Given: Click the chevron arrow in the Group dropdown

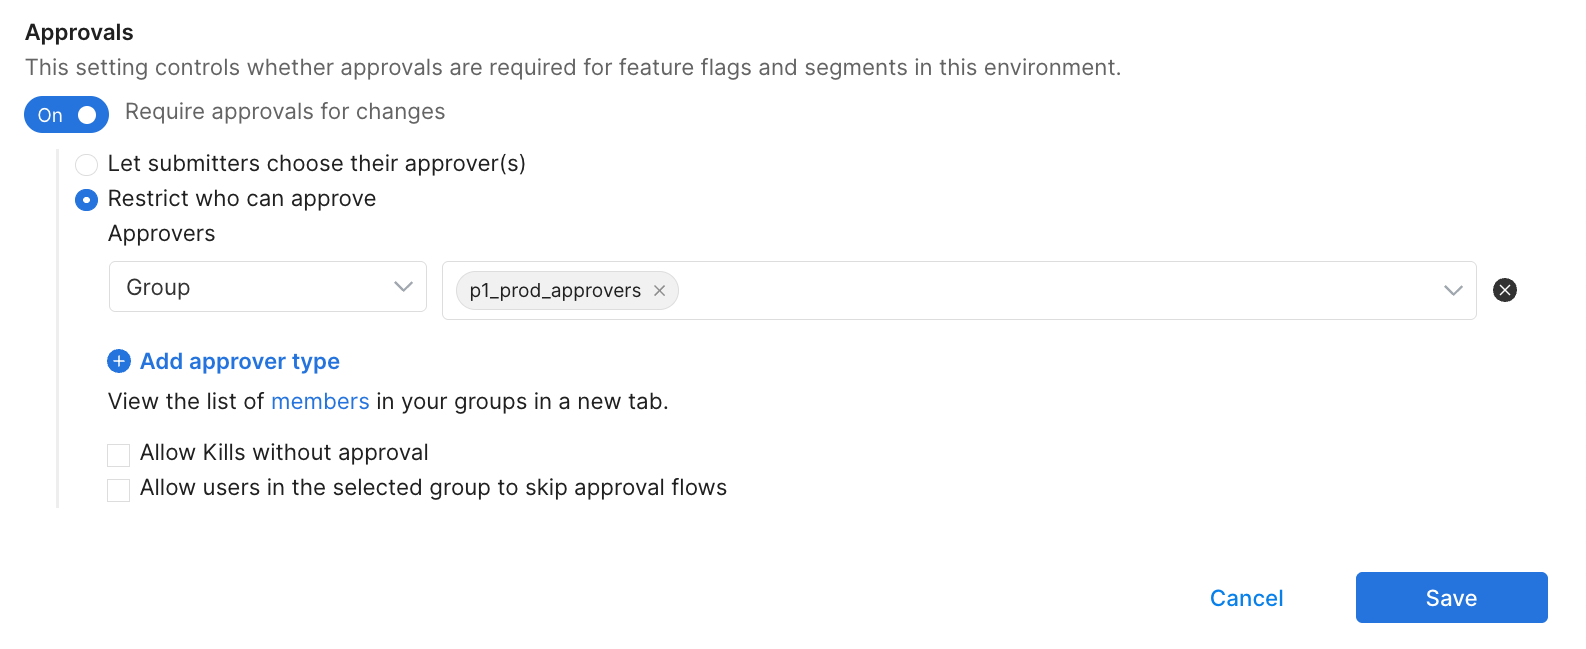Looking at the screenshot, I should coord(403,287).
